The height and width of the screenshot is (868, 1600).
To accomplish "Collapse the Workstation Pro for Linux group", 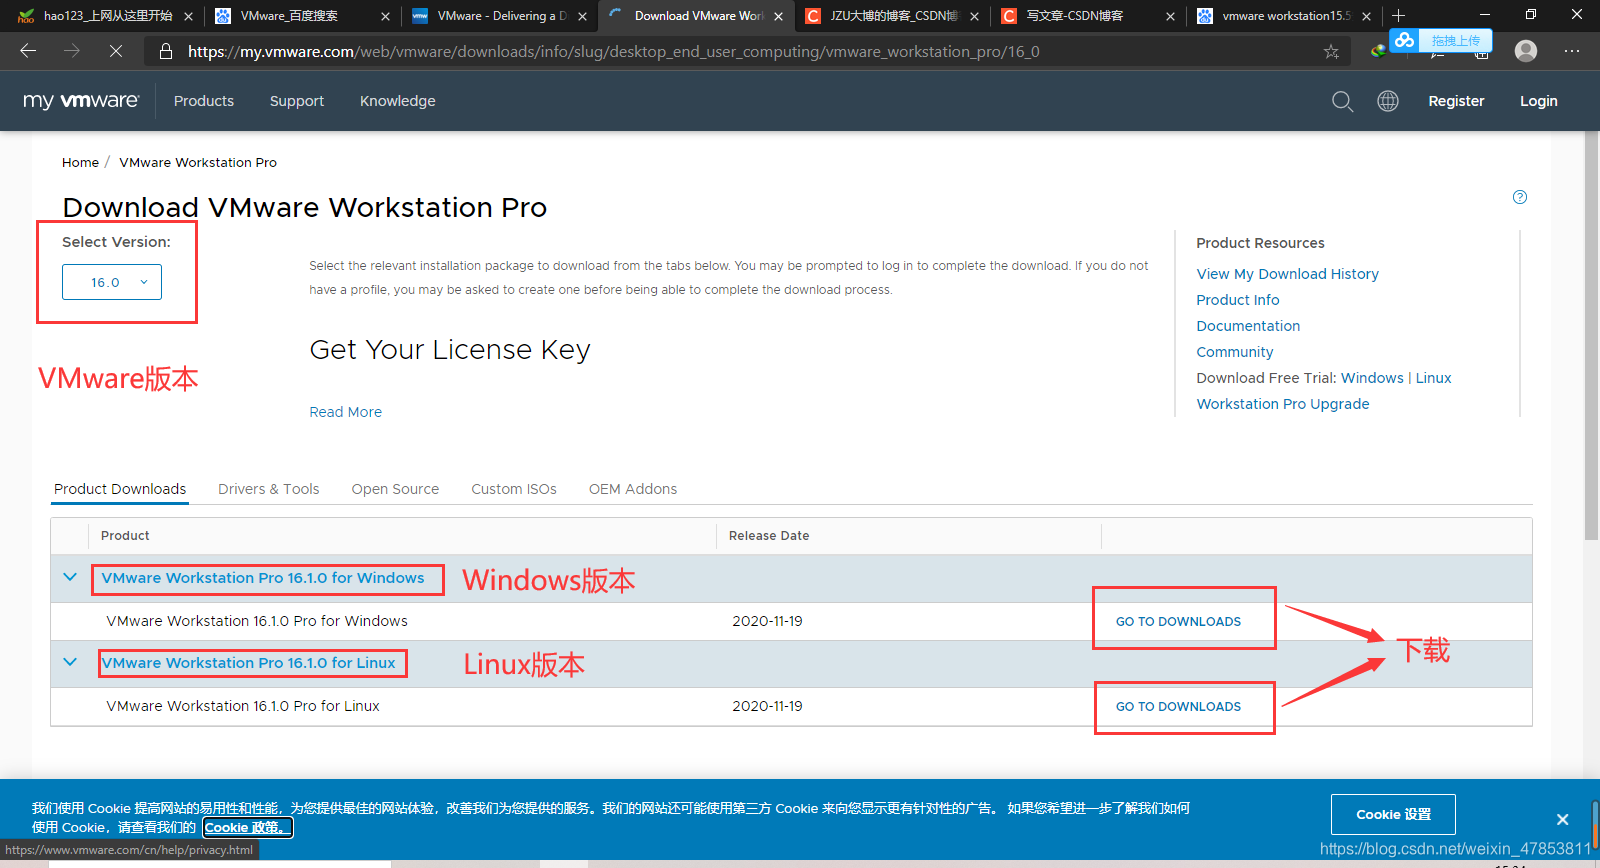I will (x=70, y=662).
